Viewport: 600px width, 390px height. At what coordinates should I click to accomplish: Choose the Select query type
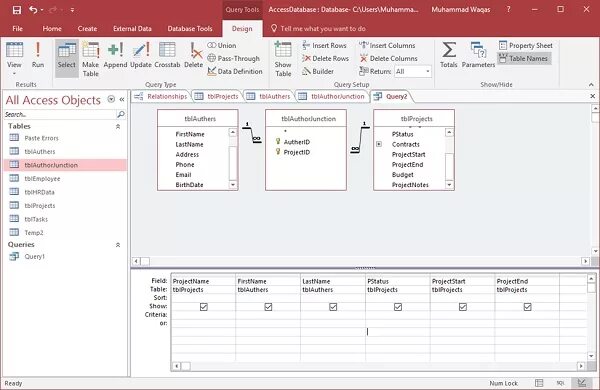click(67, 58)
